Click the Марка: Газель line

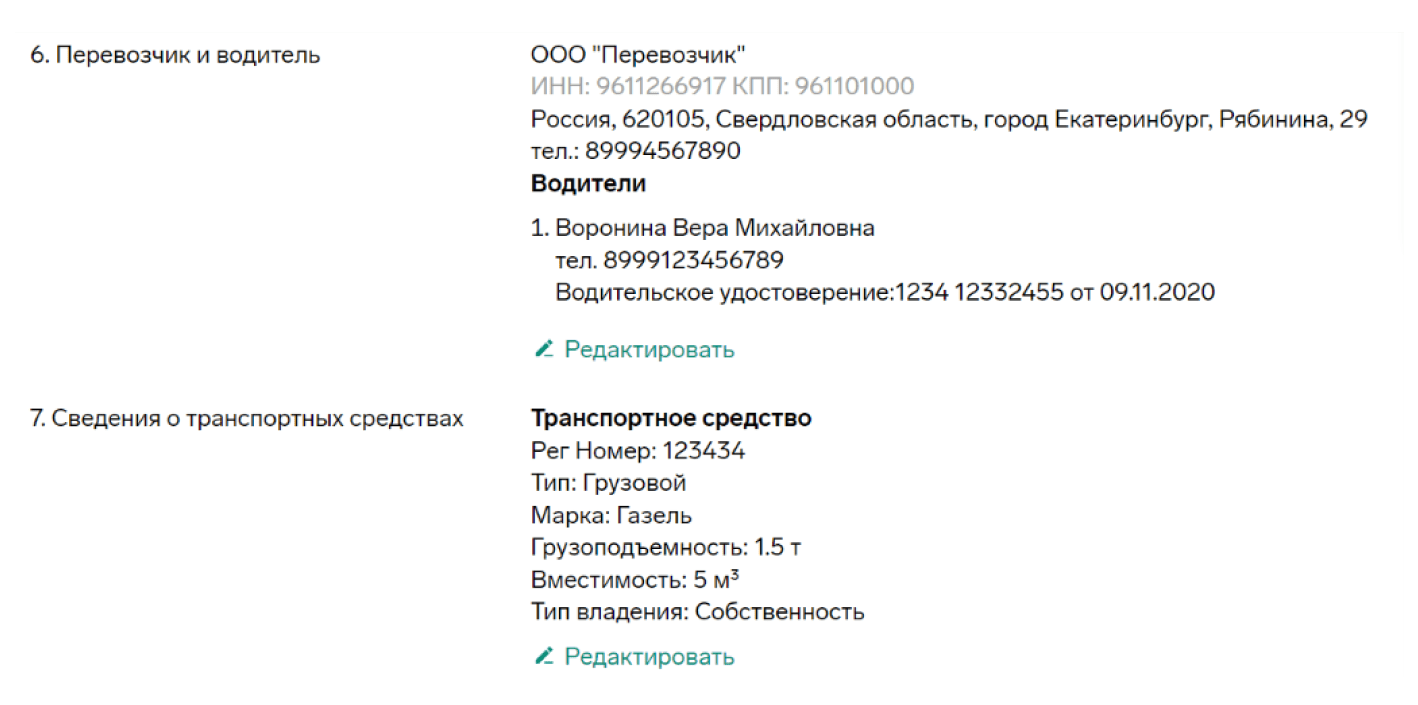click(x=611, y=515)
